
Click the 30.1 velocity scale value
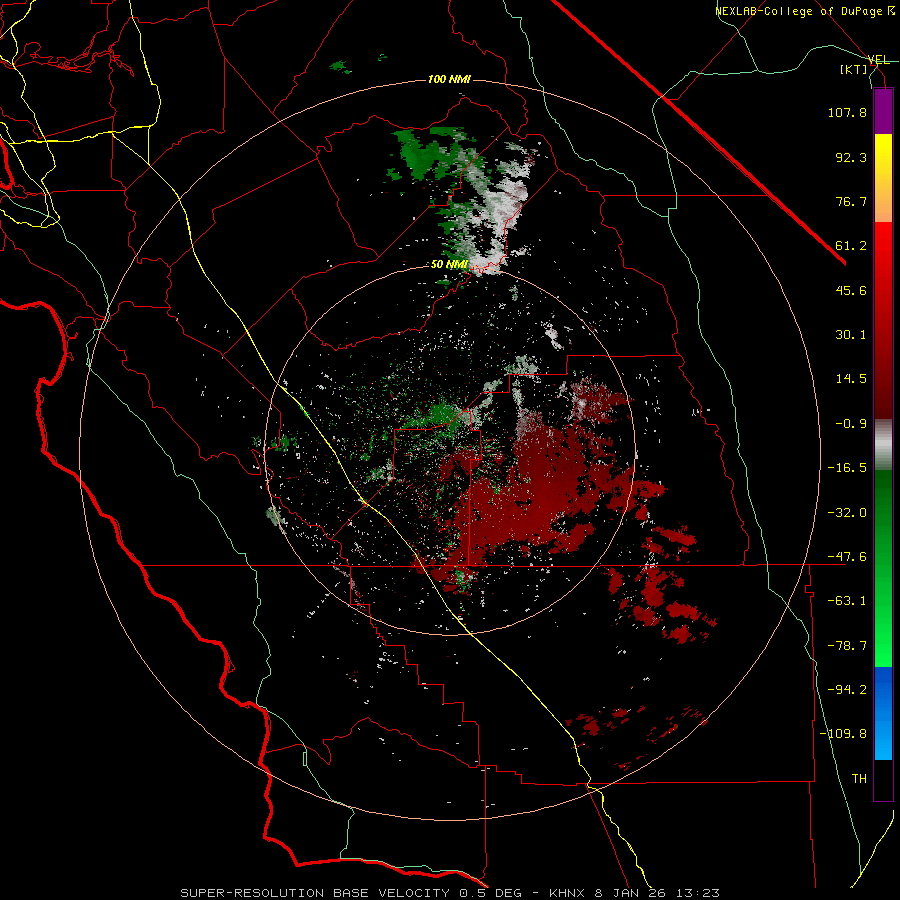point(851,335)
